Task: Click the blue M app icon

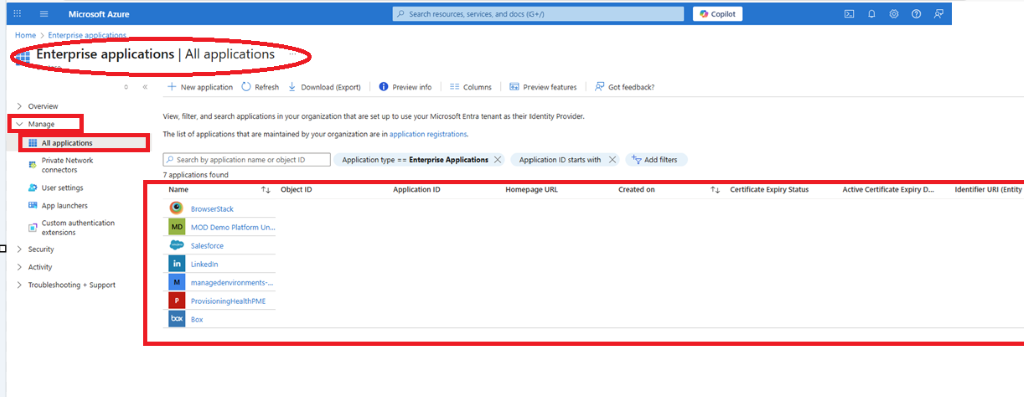Action: (176, 282)
